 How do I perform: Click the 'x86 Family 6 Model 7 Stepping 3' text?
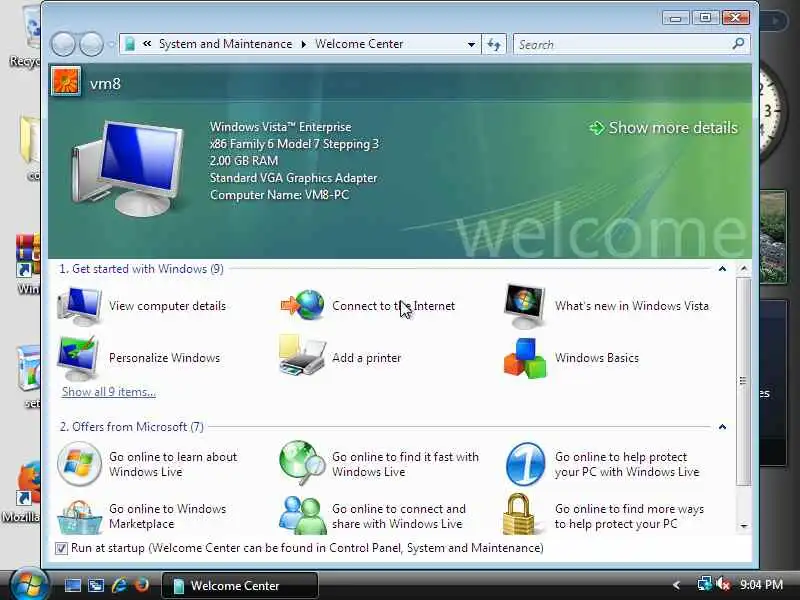pos(294,144)
